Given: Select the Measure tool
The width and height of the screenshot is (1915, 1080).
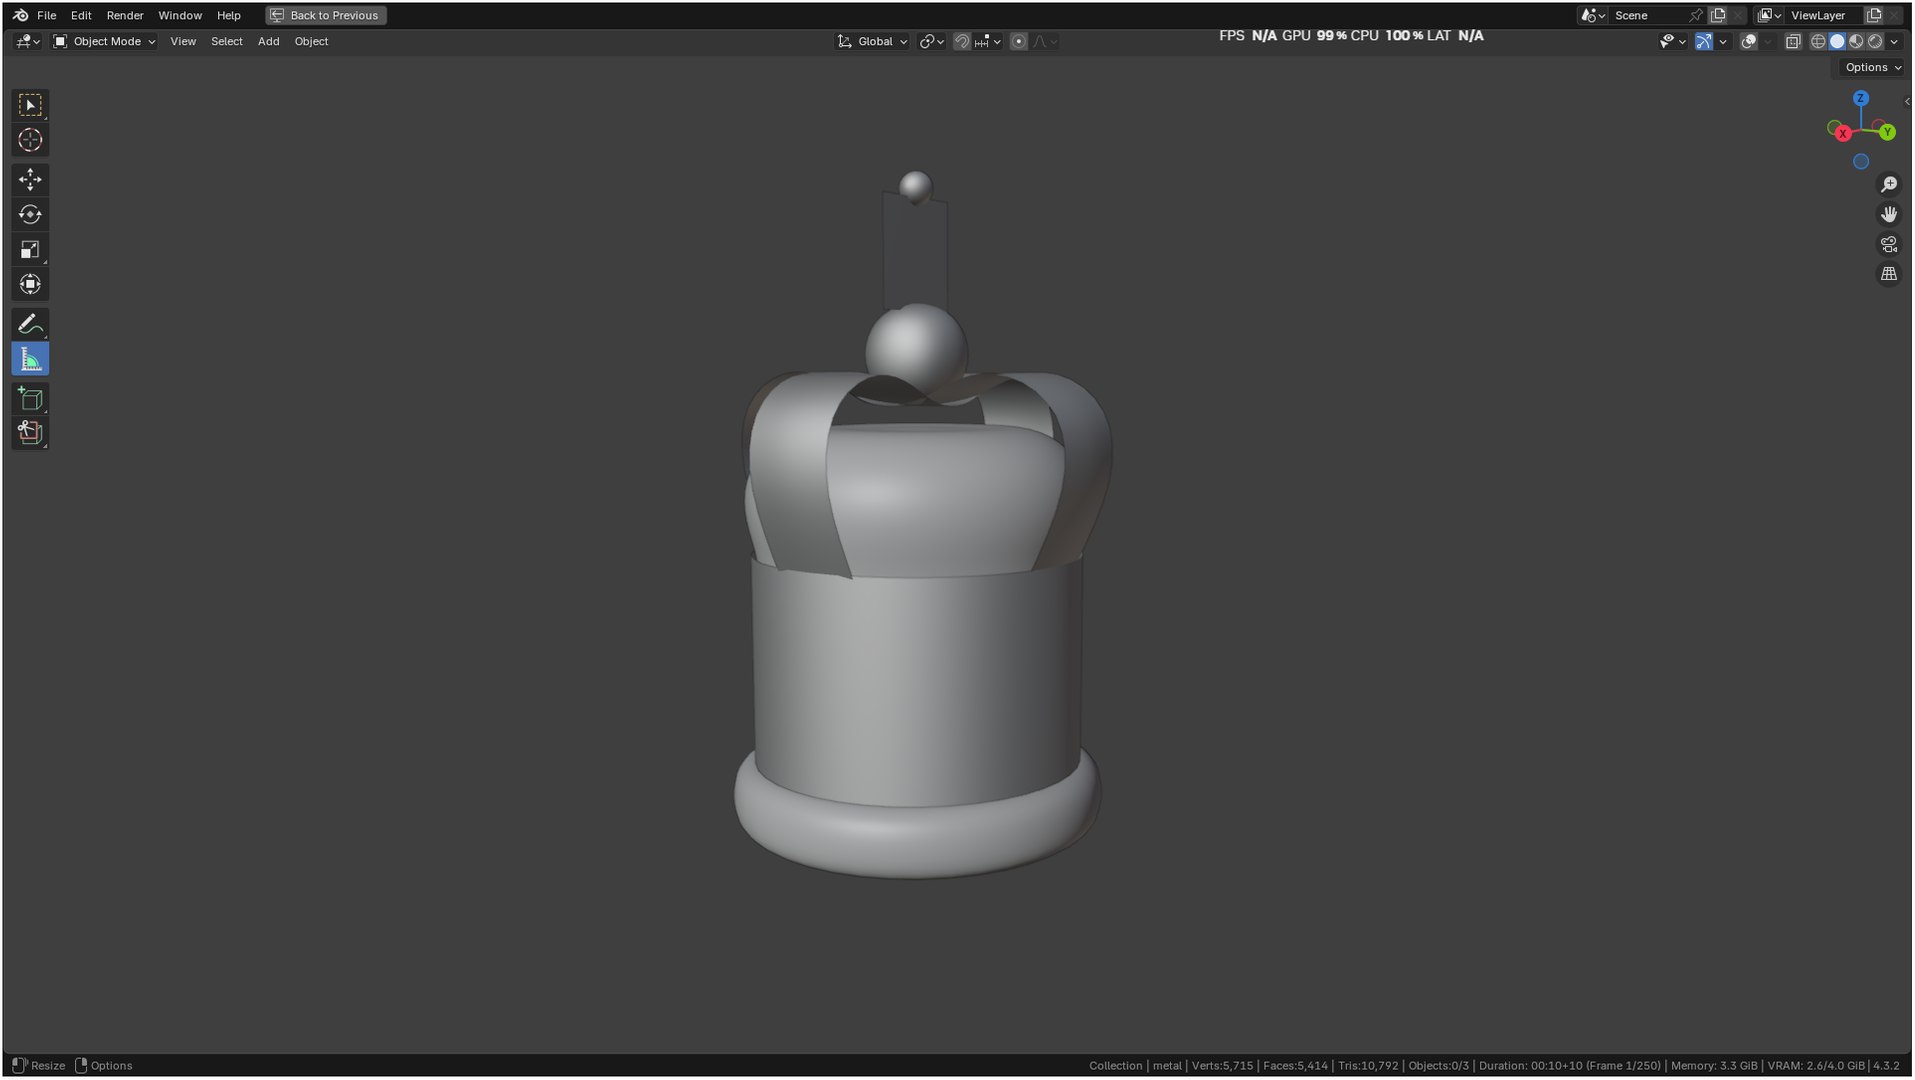Looking at the screenshot, I should click(x=30, y=359).
